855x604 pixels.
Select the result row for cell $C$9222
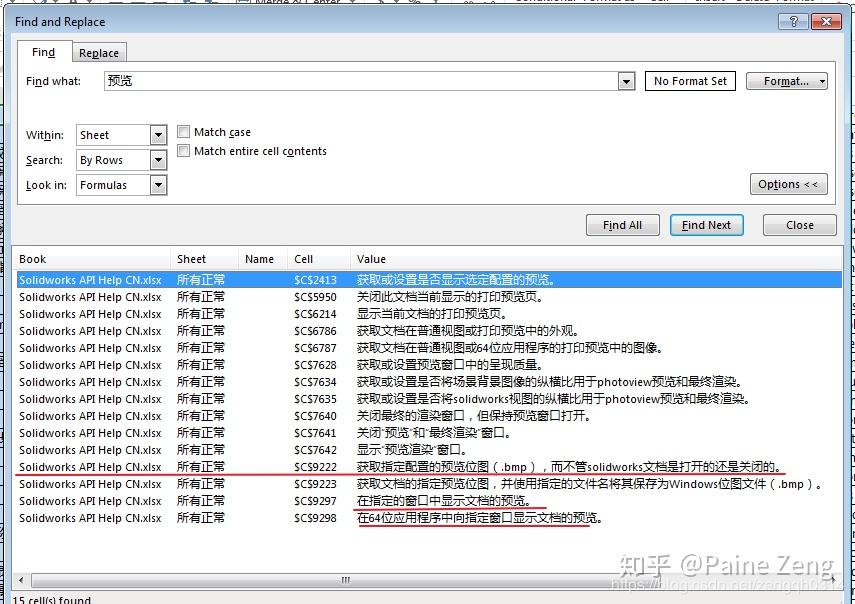point(429,467)
